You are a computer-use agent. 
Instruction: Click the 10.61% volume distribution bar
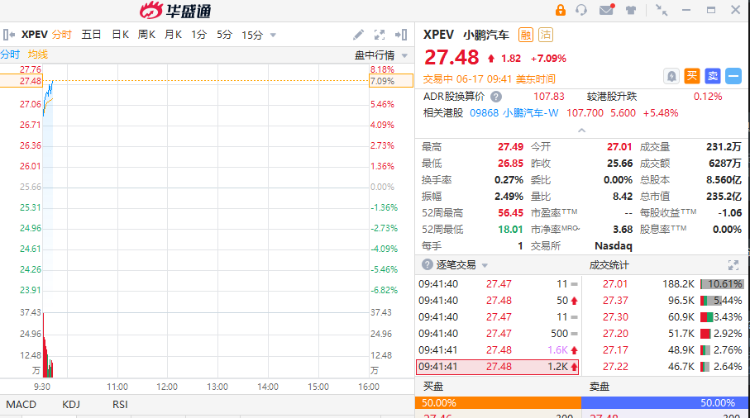[x=721, y=284]
